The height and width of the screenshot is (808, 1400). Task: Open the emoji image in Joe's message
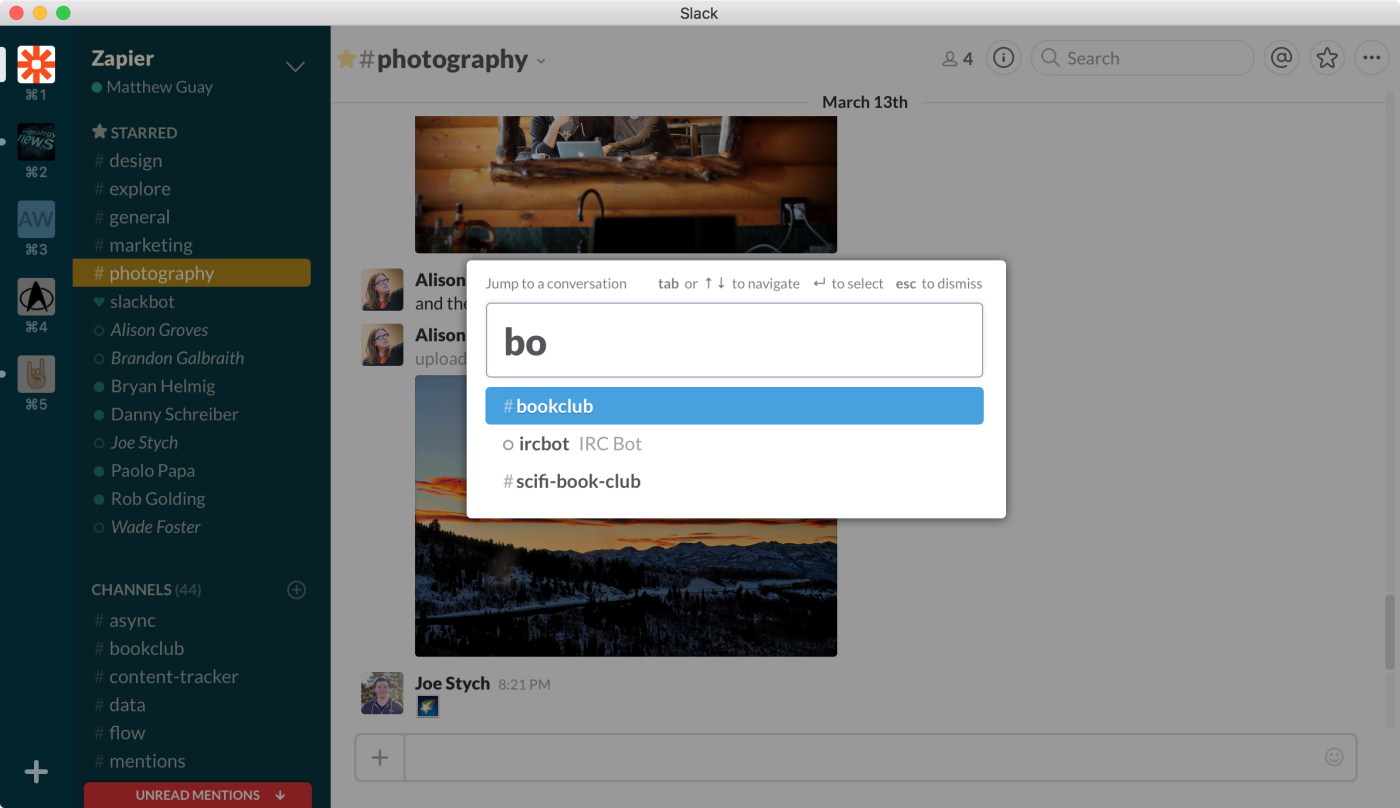(x=427, y=707)
